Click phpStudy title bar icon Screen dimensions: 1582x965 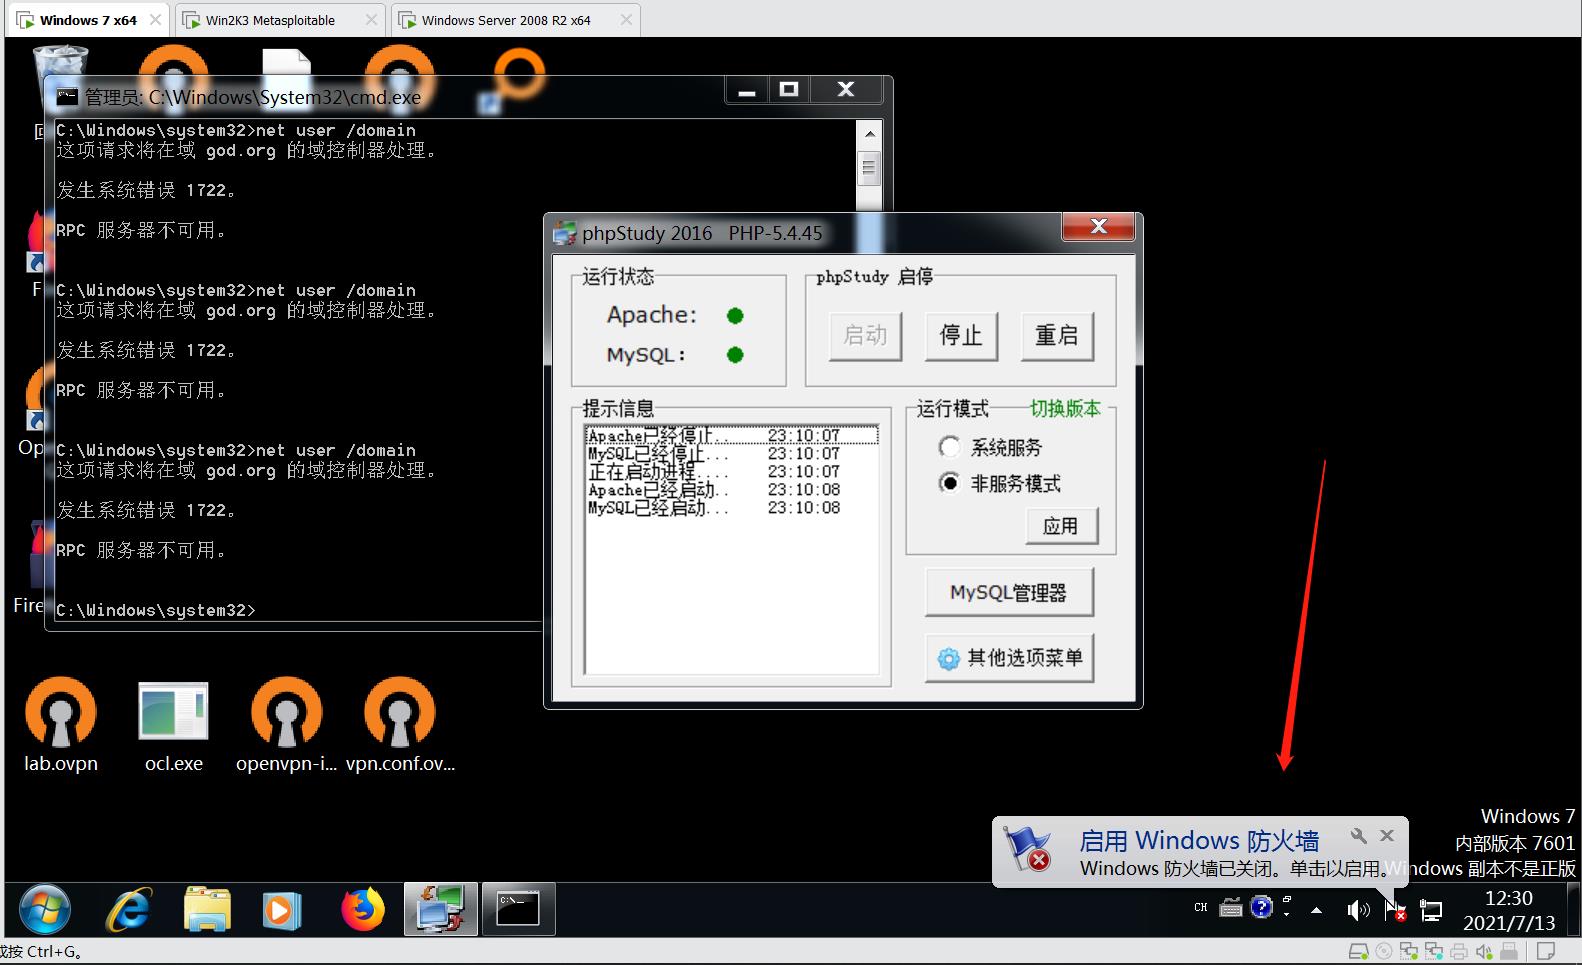click(565, 233)
